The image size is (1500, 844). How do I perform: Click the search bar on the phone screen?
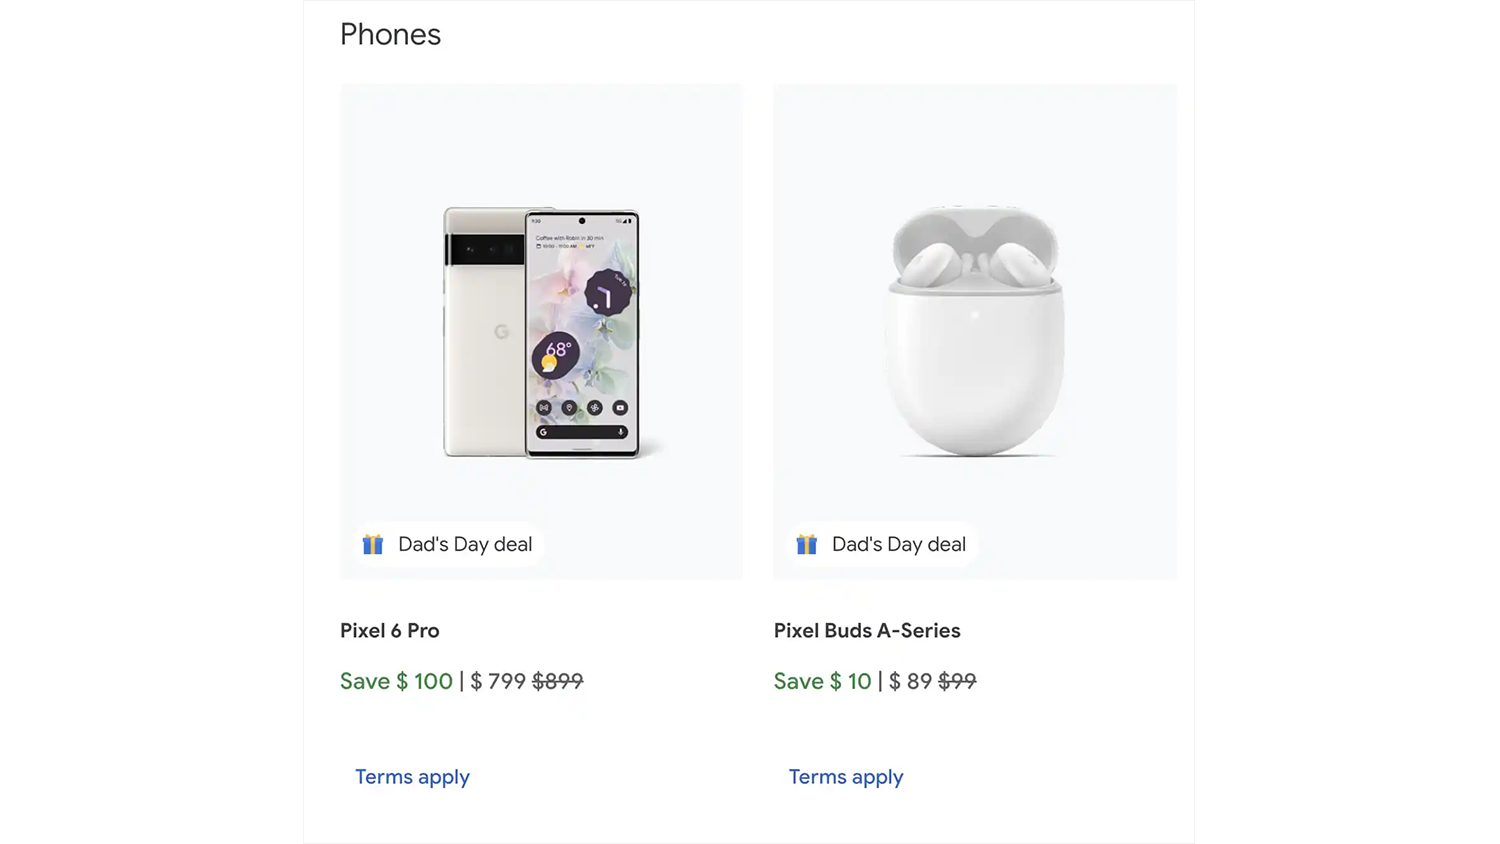click(x=582, y=432)
